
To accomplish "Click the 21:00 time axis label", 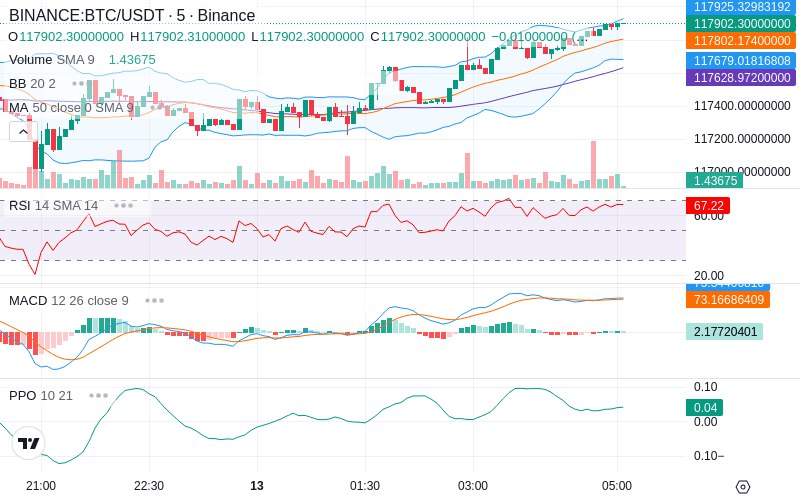I will pyautogui.click(x=41, y=486).
